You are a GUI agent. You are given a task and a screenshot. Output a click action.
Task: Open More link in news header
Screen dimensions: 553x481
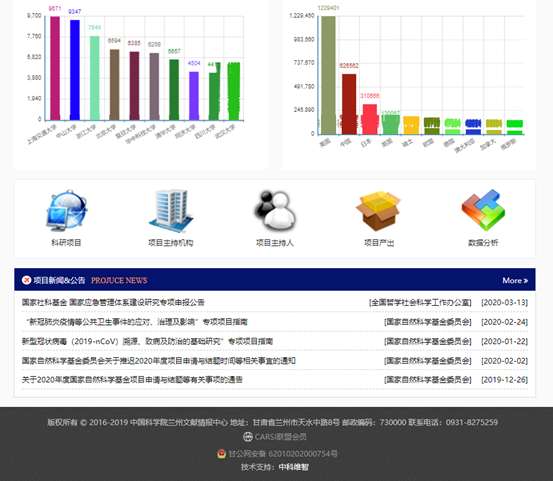[515, 280]
